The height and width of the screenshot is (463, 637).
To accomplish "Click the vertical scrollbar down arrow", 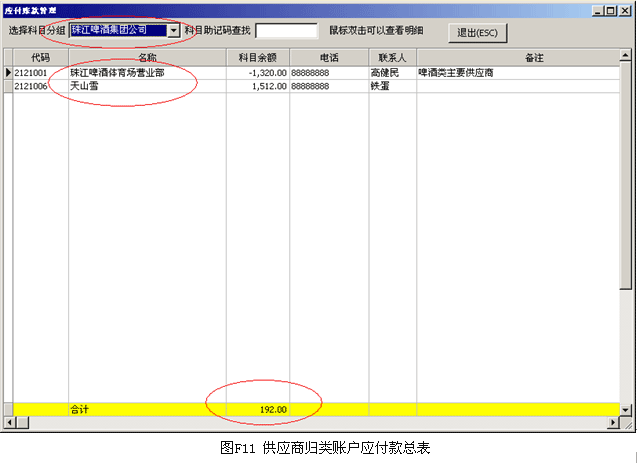I will (626, 410).
